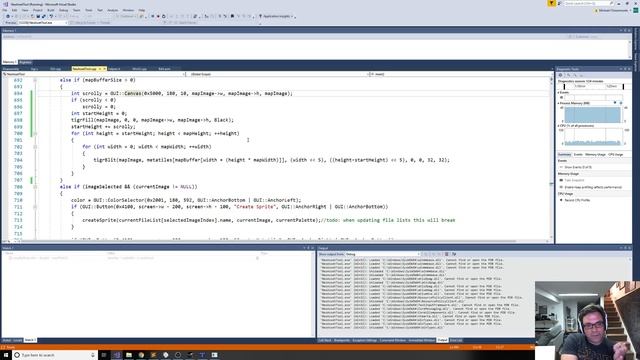The height and width of the screenshot is (360, 640).
Task: Open Visual Studio from the taskbar
Action: [117, 355]
